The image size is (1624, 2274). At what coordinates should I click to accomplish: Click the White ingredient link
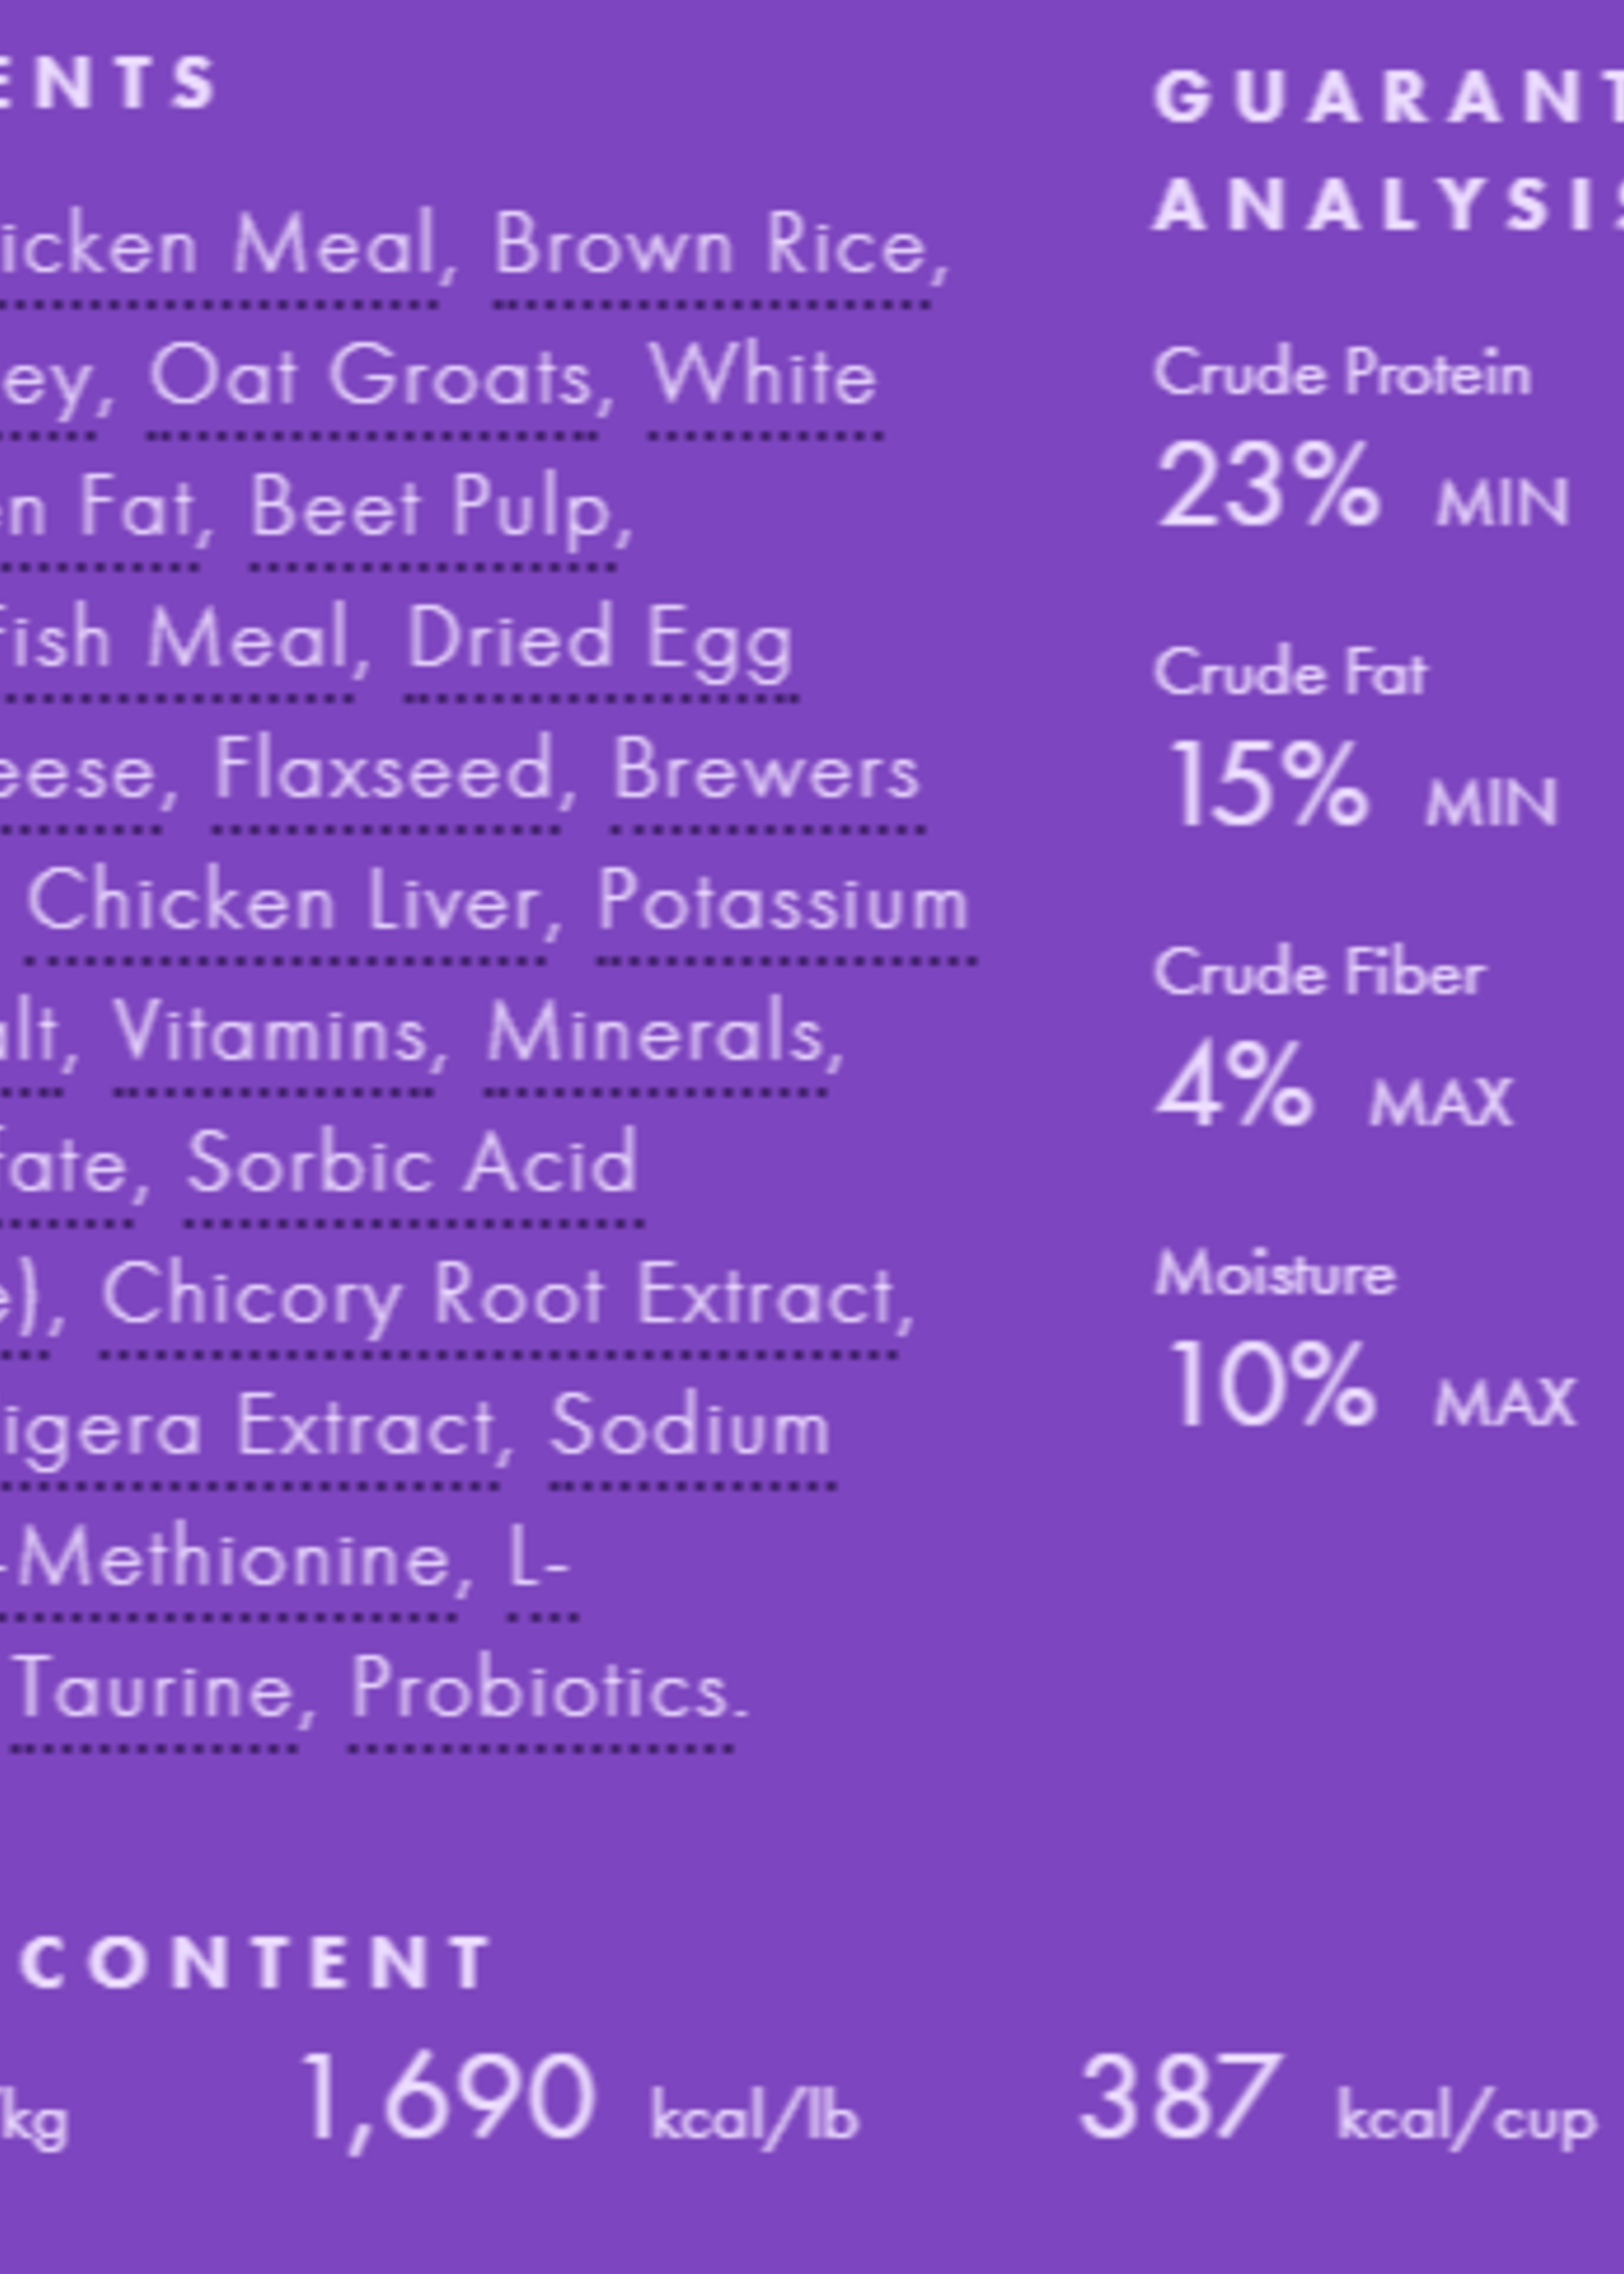coord(763,378)
